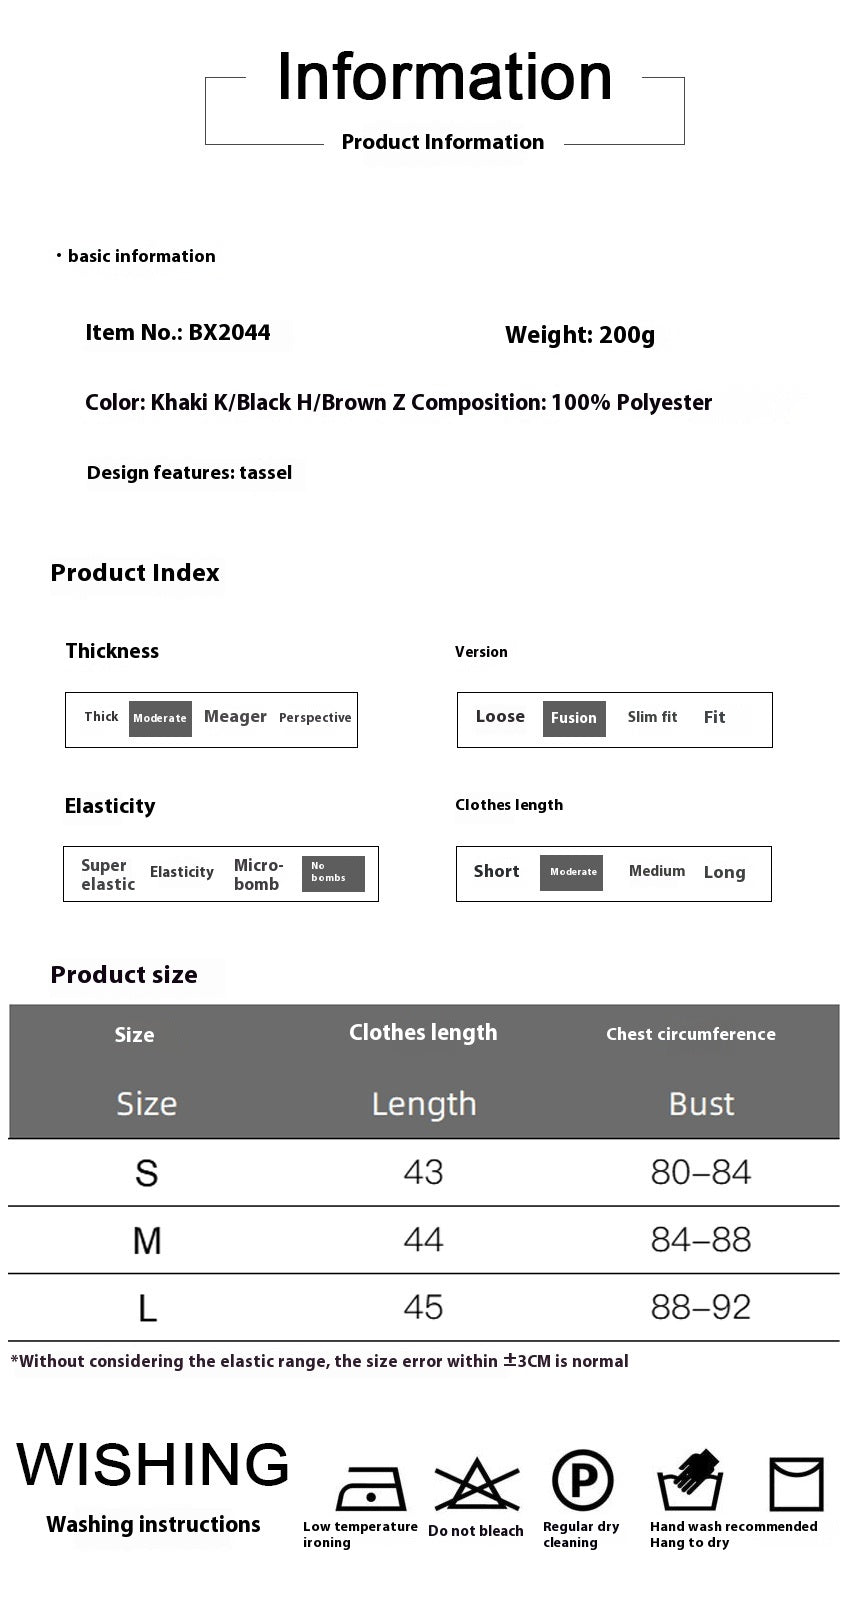Click the Chest circumference column header

pos(691,1034)
